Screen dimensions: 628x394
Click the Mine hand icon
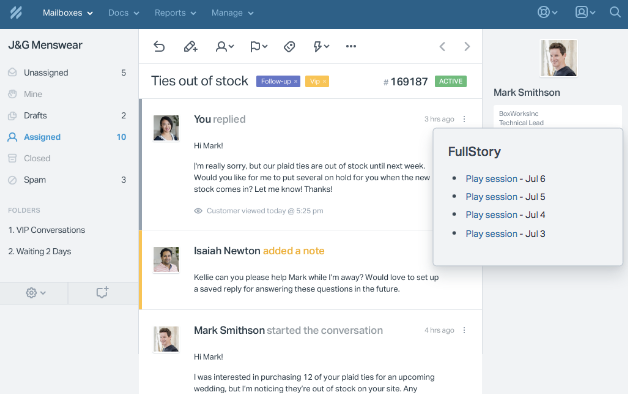click(12, 94)
